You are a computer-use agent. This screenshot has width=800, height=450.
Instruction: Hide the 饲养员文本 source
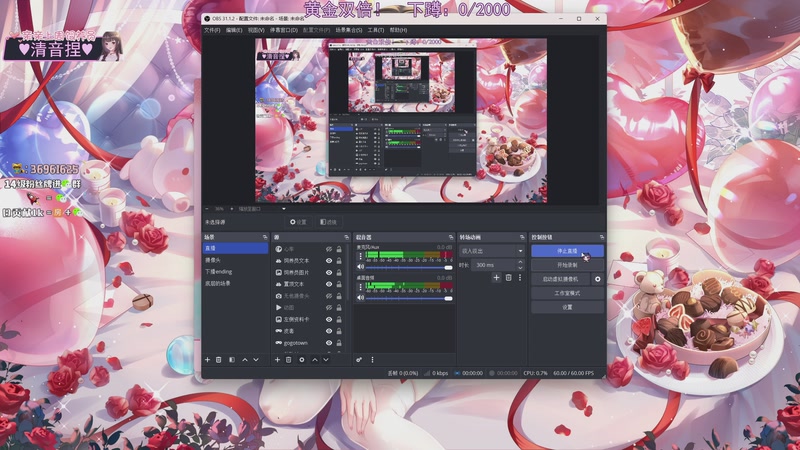329,261
